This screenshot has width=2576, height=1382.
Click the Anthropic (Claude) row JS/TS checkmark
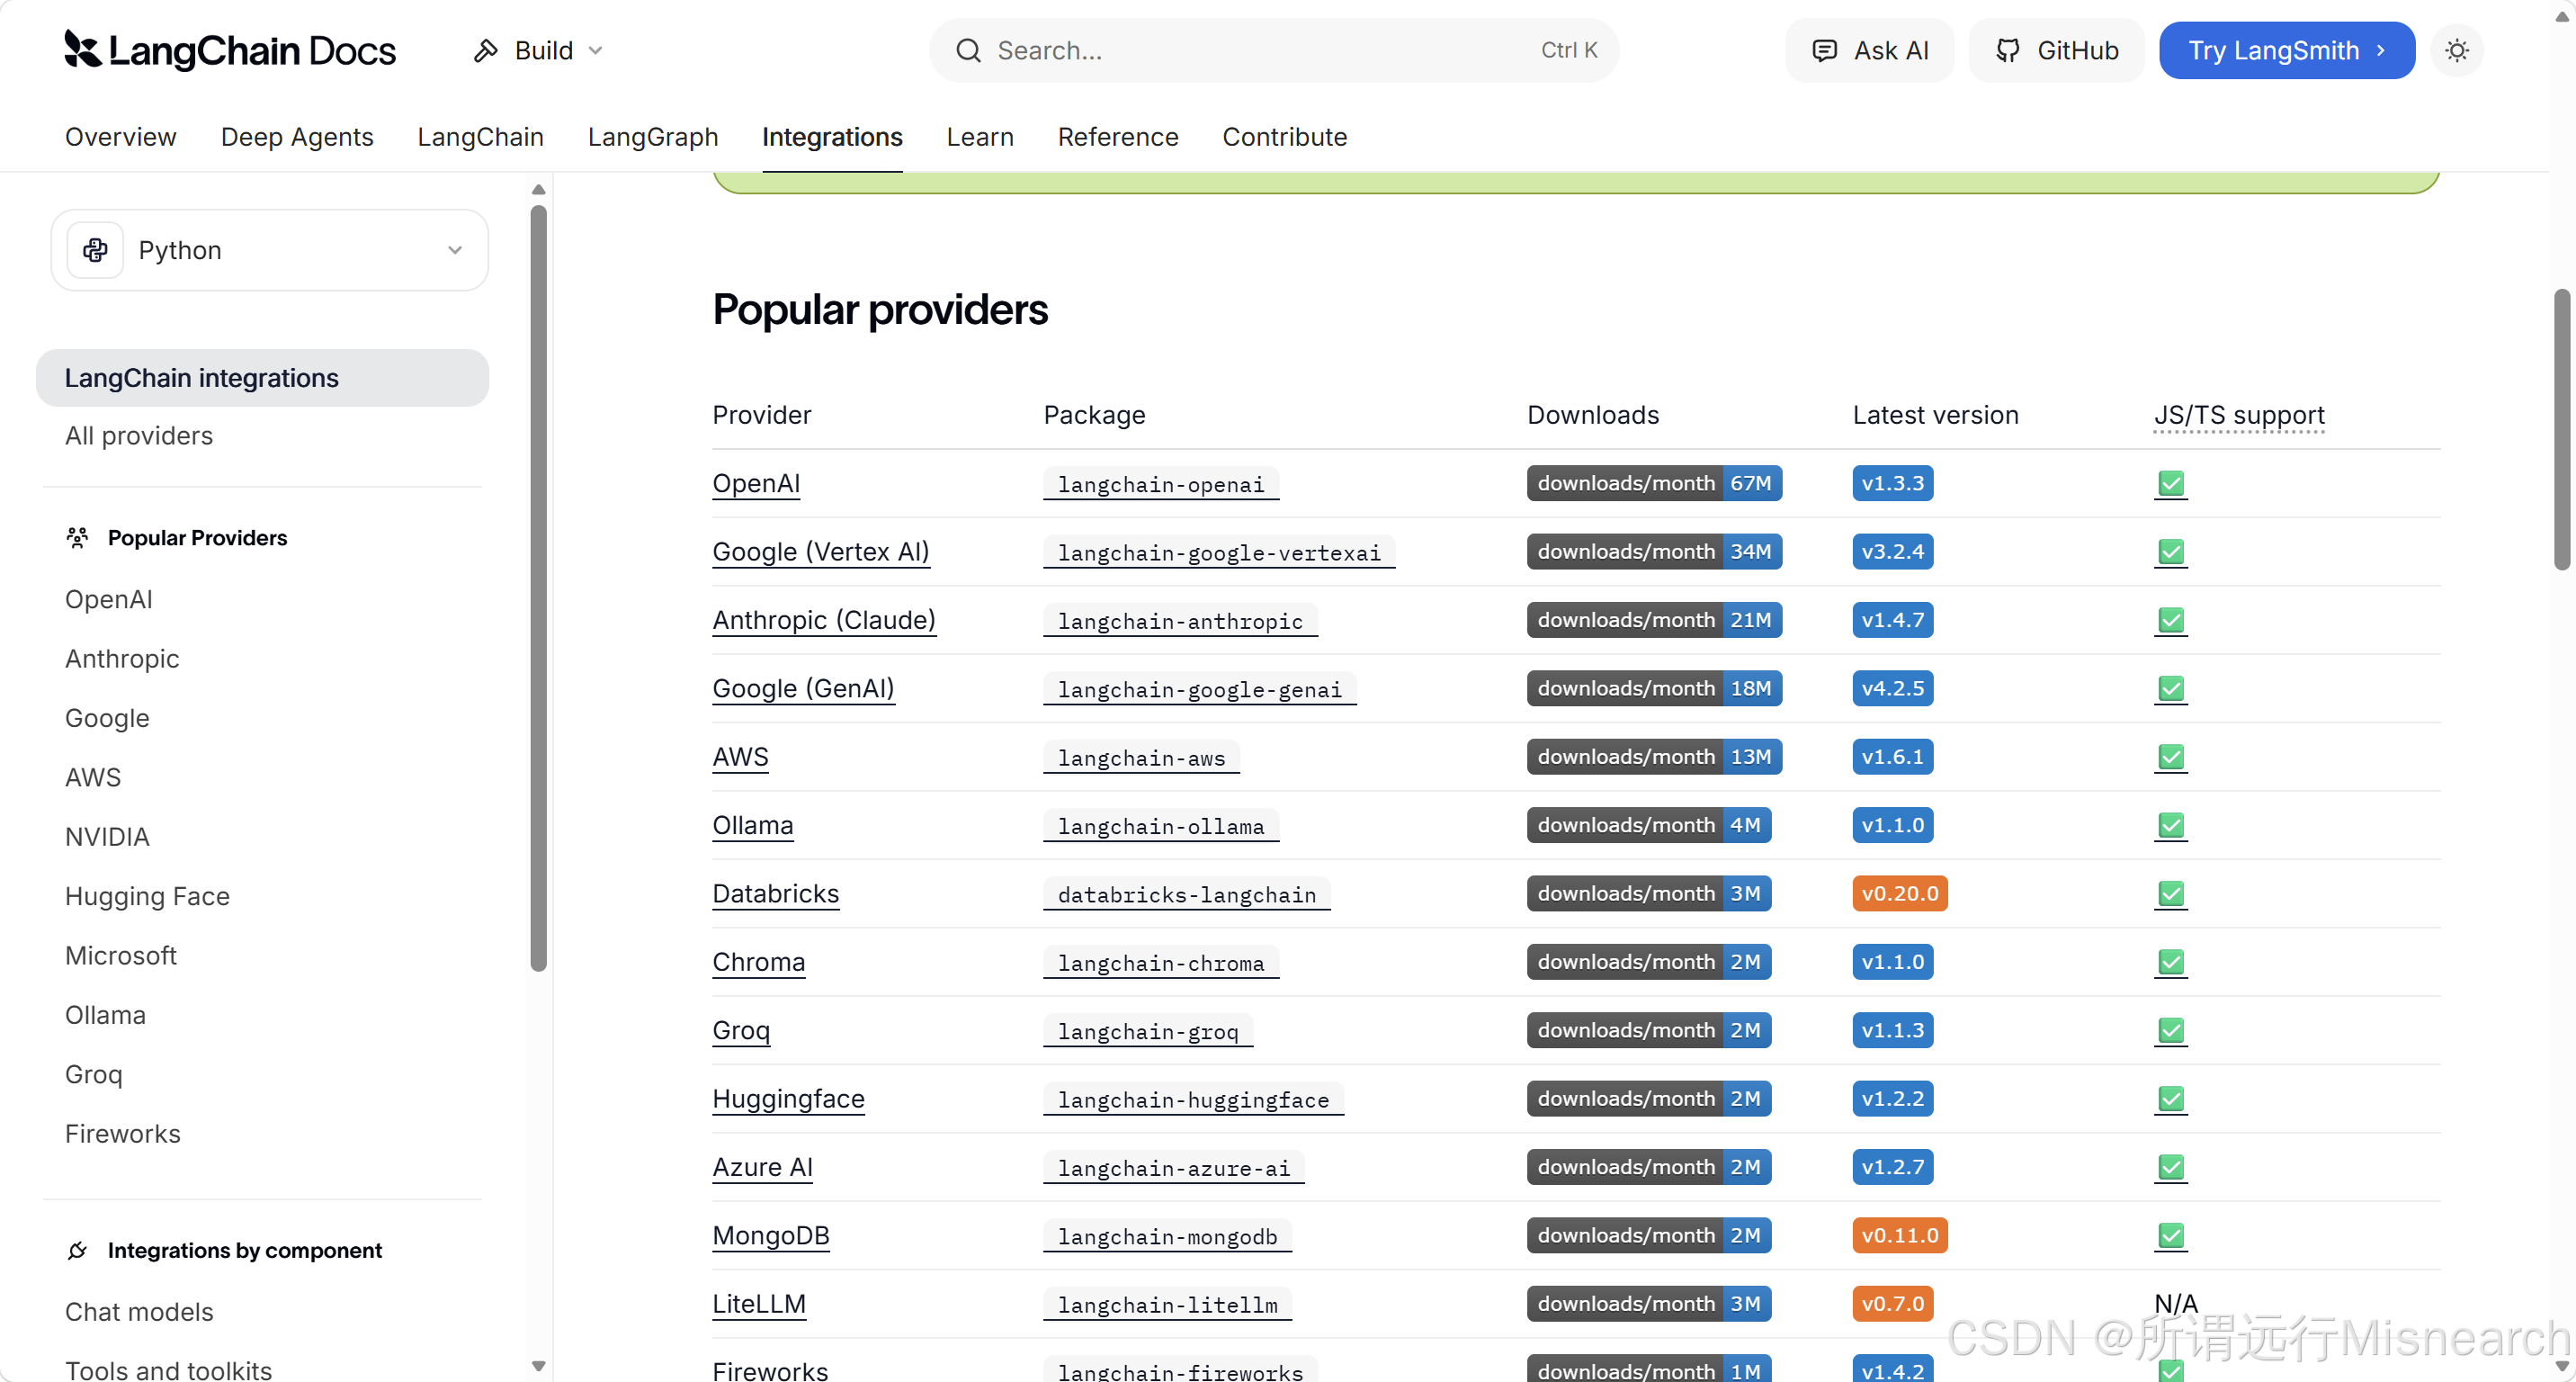click(x=2171, y=621)
